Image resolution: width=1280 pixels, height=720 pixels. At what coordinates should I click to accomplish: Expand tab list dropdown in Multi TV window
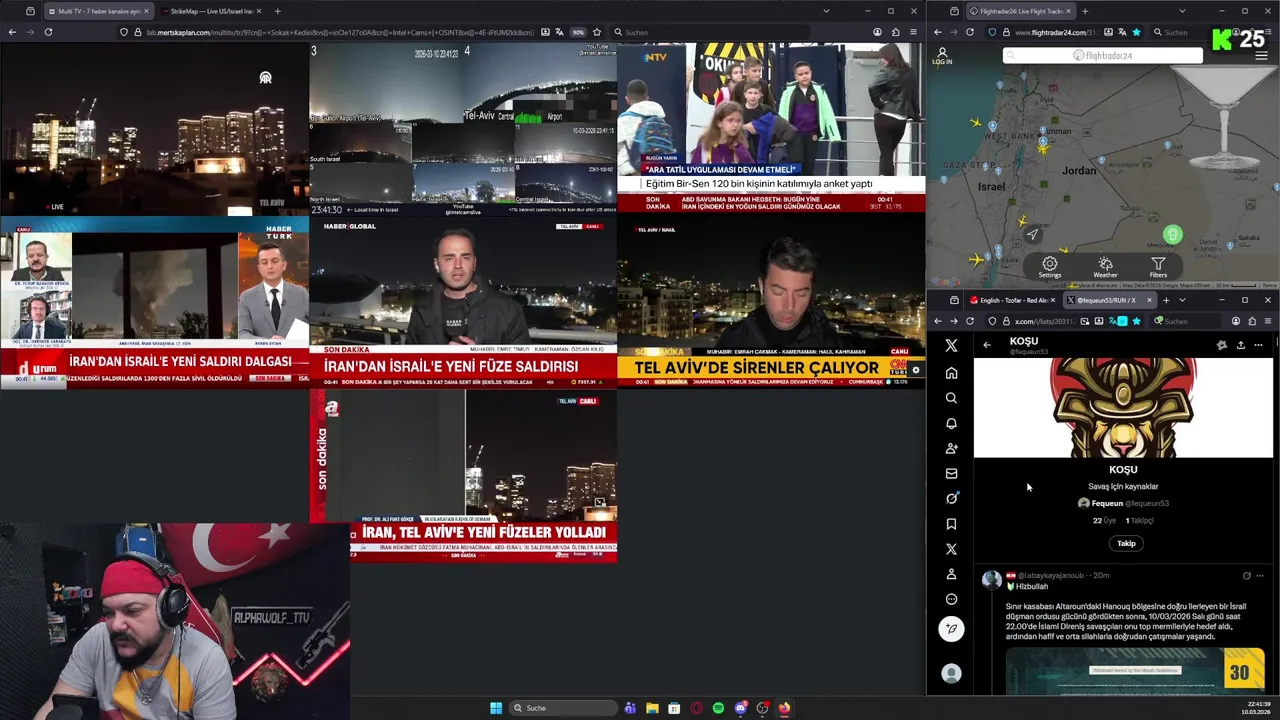[825, 11]
